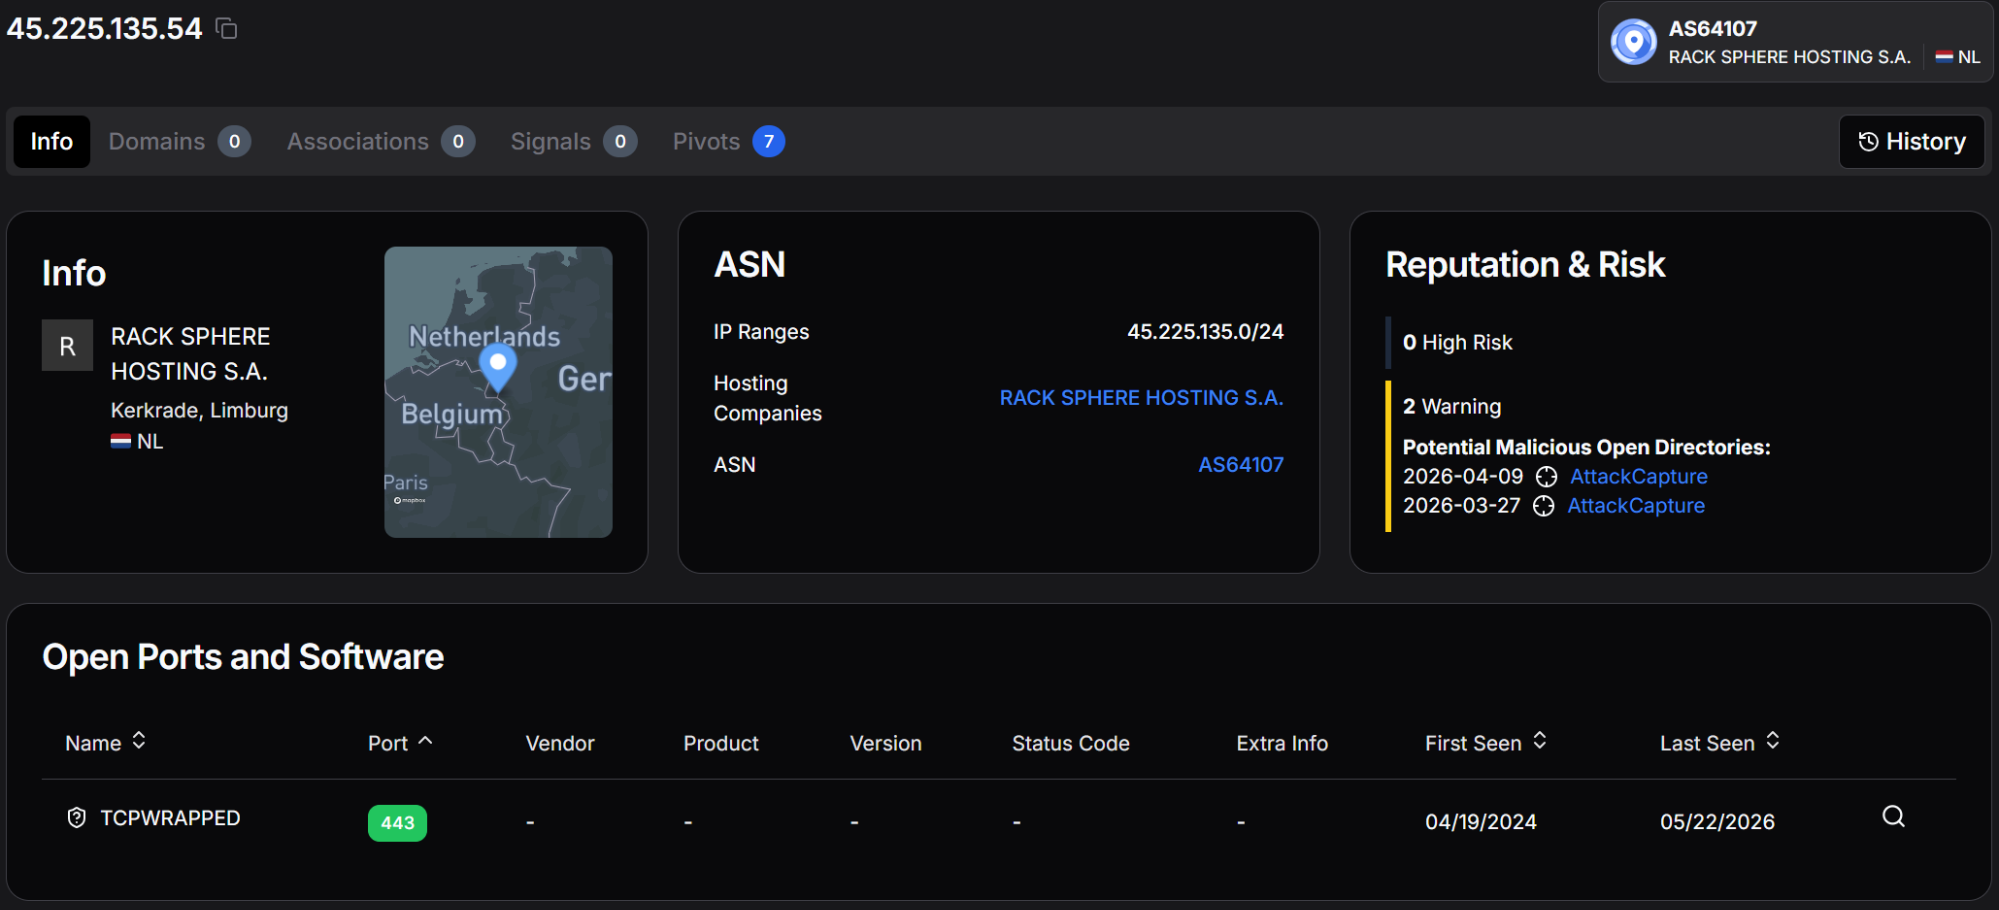The image size is (1999, 910).
Task: Click the map thumbnail of the Netherlands
Action: pos(498,392)
